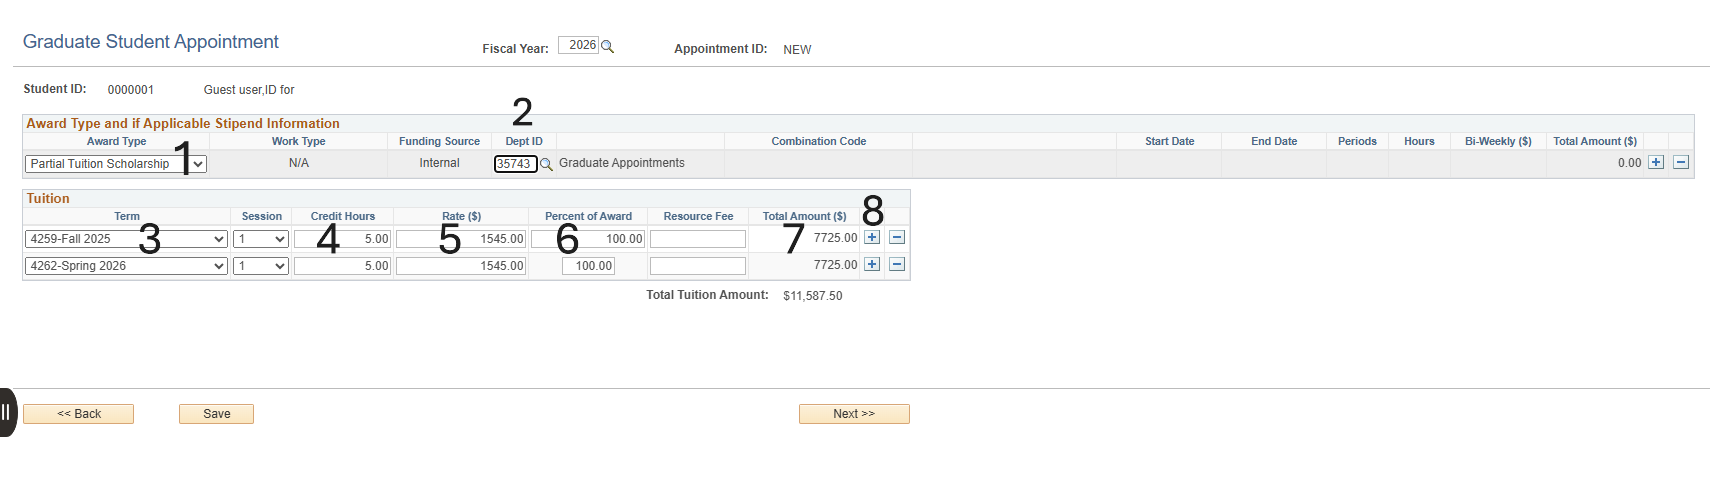This screenshot has height=489, width=1710.
Task: Expand the 4259-Fall 2025 term dropdown
Action: pos(126,239)
